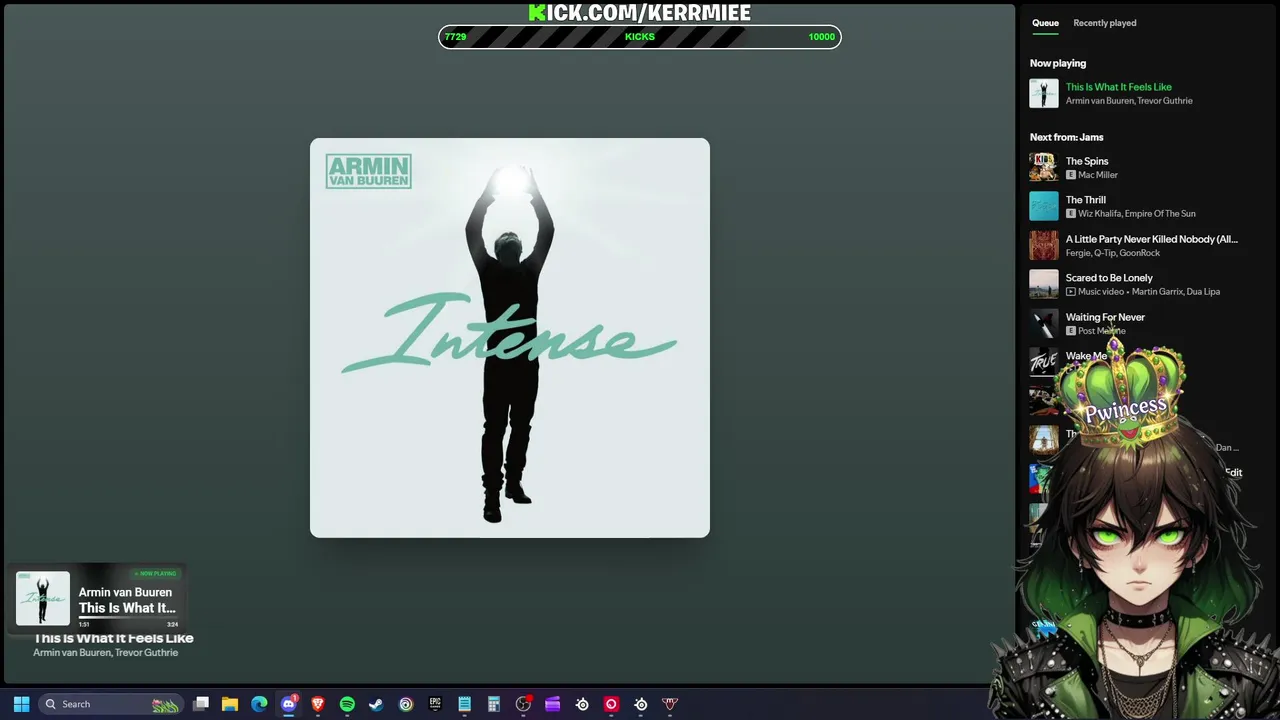
Task: Click The Thrill teal album thumbnail
Action: pyautogui.click(x=1044, y=206)
